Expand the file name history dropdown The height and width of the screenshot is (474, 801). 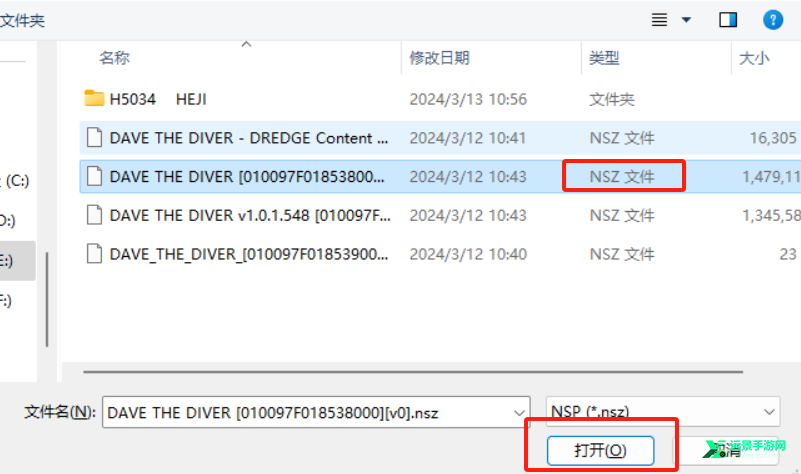pos(519,413)
